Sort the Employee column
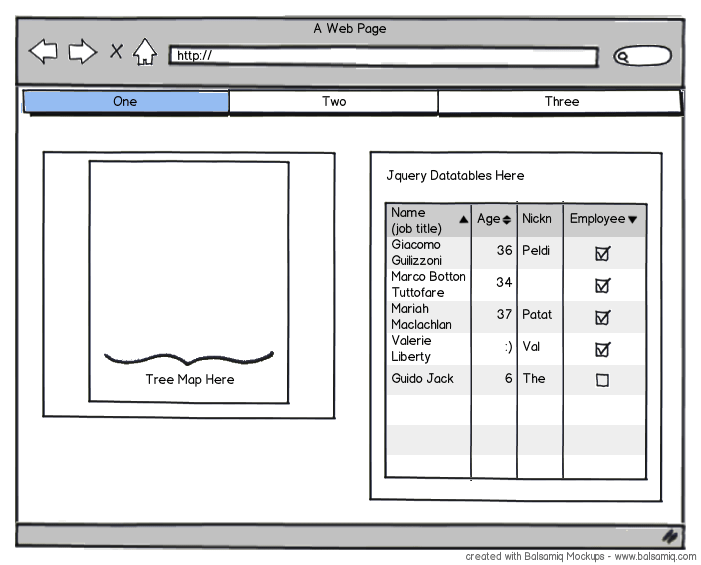The height and width of the screenshot is (565, 701). [x=604, y=219]
